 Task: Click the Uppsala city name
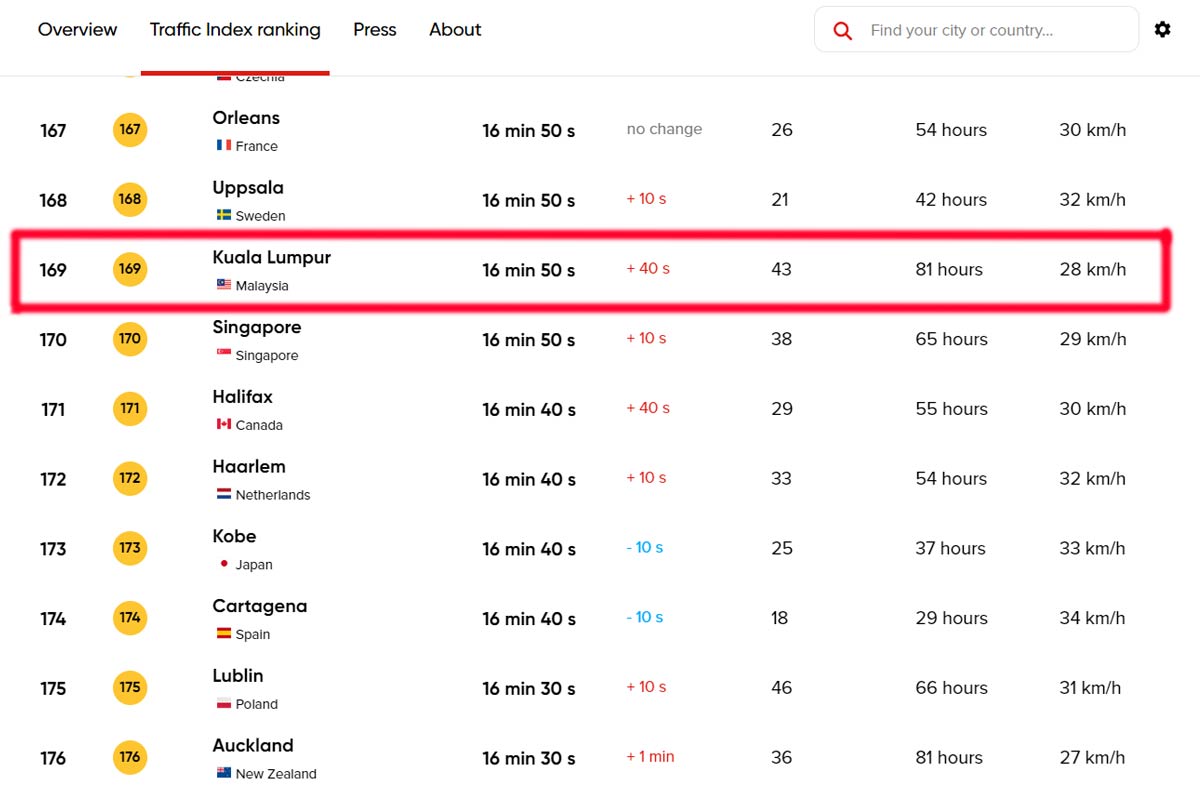(247, 188)
